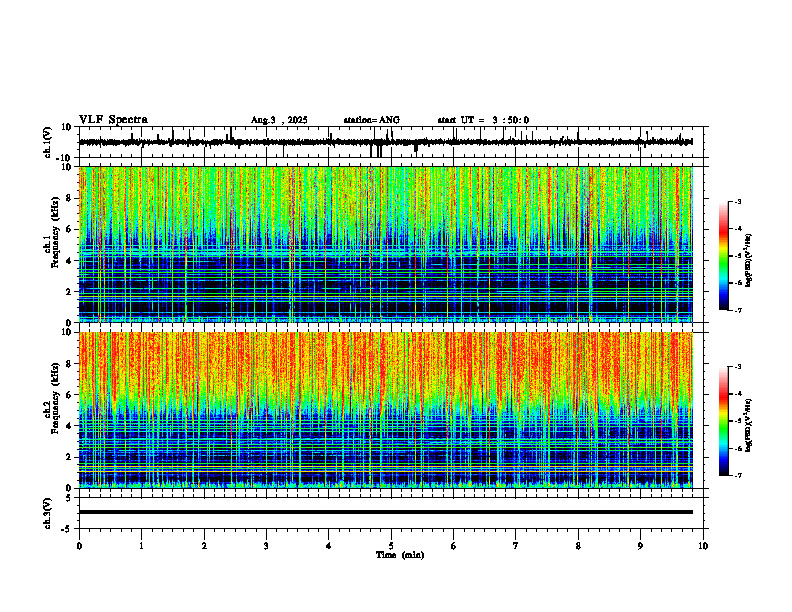Click the ch.3(V) axis label

(x=48, y=513)
